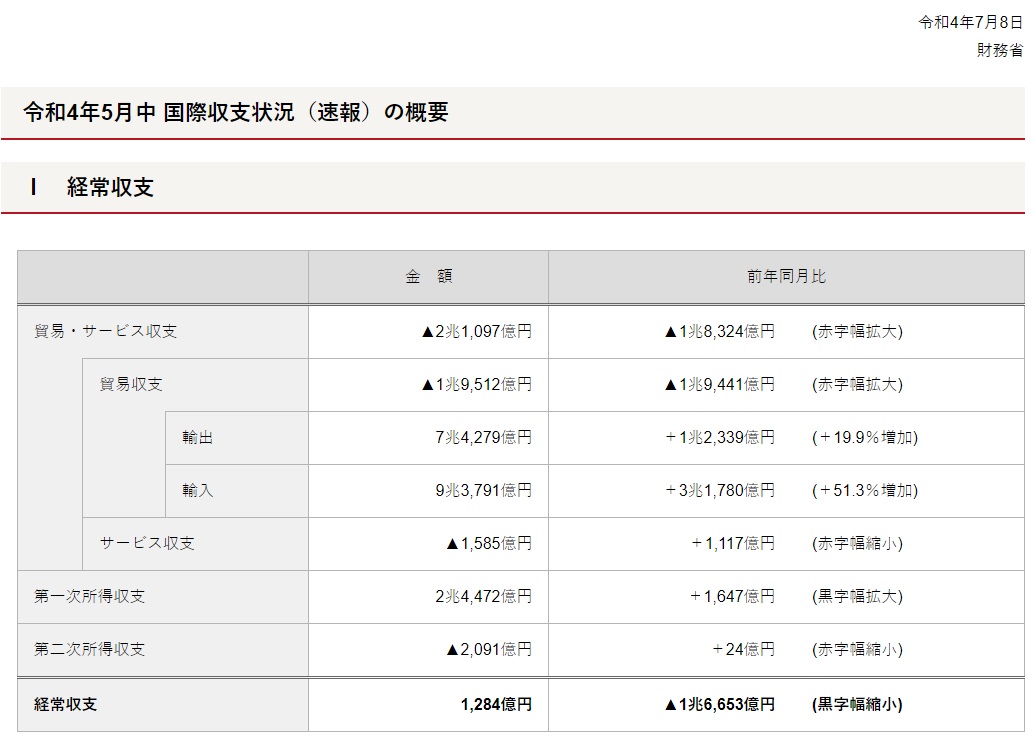The height and width of the screenshot is (746, 1034).
Task: Click the ▲2兆1,097億円 amount cell
Action: point(476,331)
